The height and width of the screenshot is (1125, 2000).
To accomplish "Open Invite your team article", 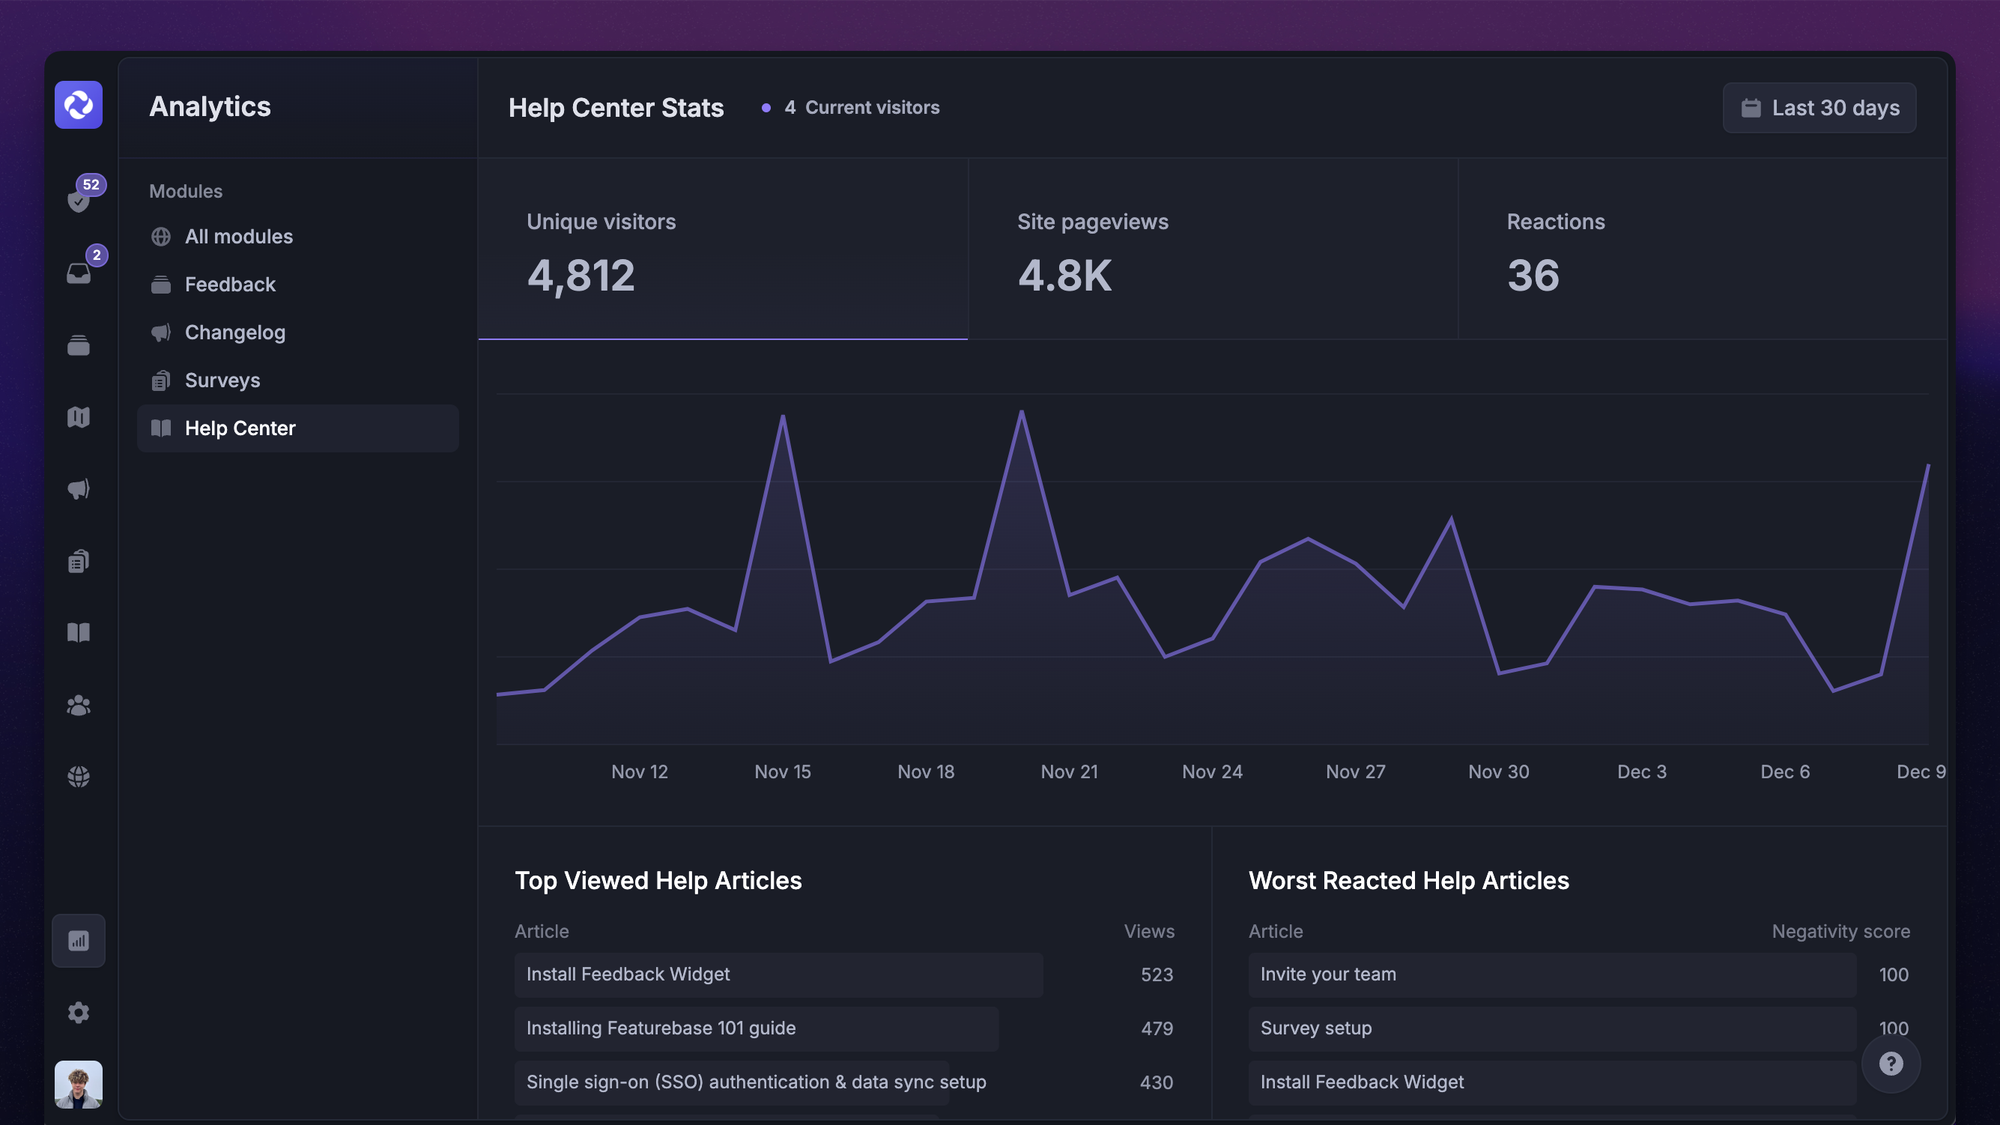I will pos(1552,975).
